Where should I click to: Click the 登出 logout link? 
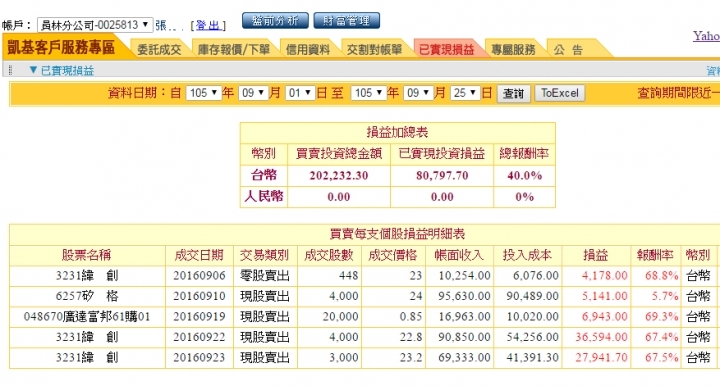click(x=208, y=25)
